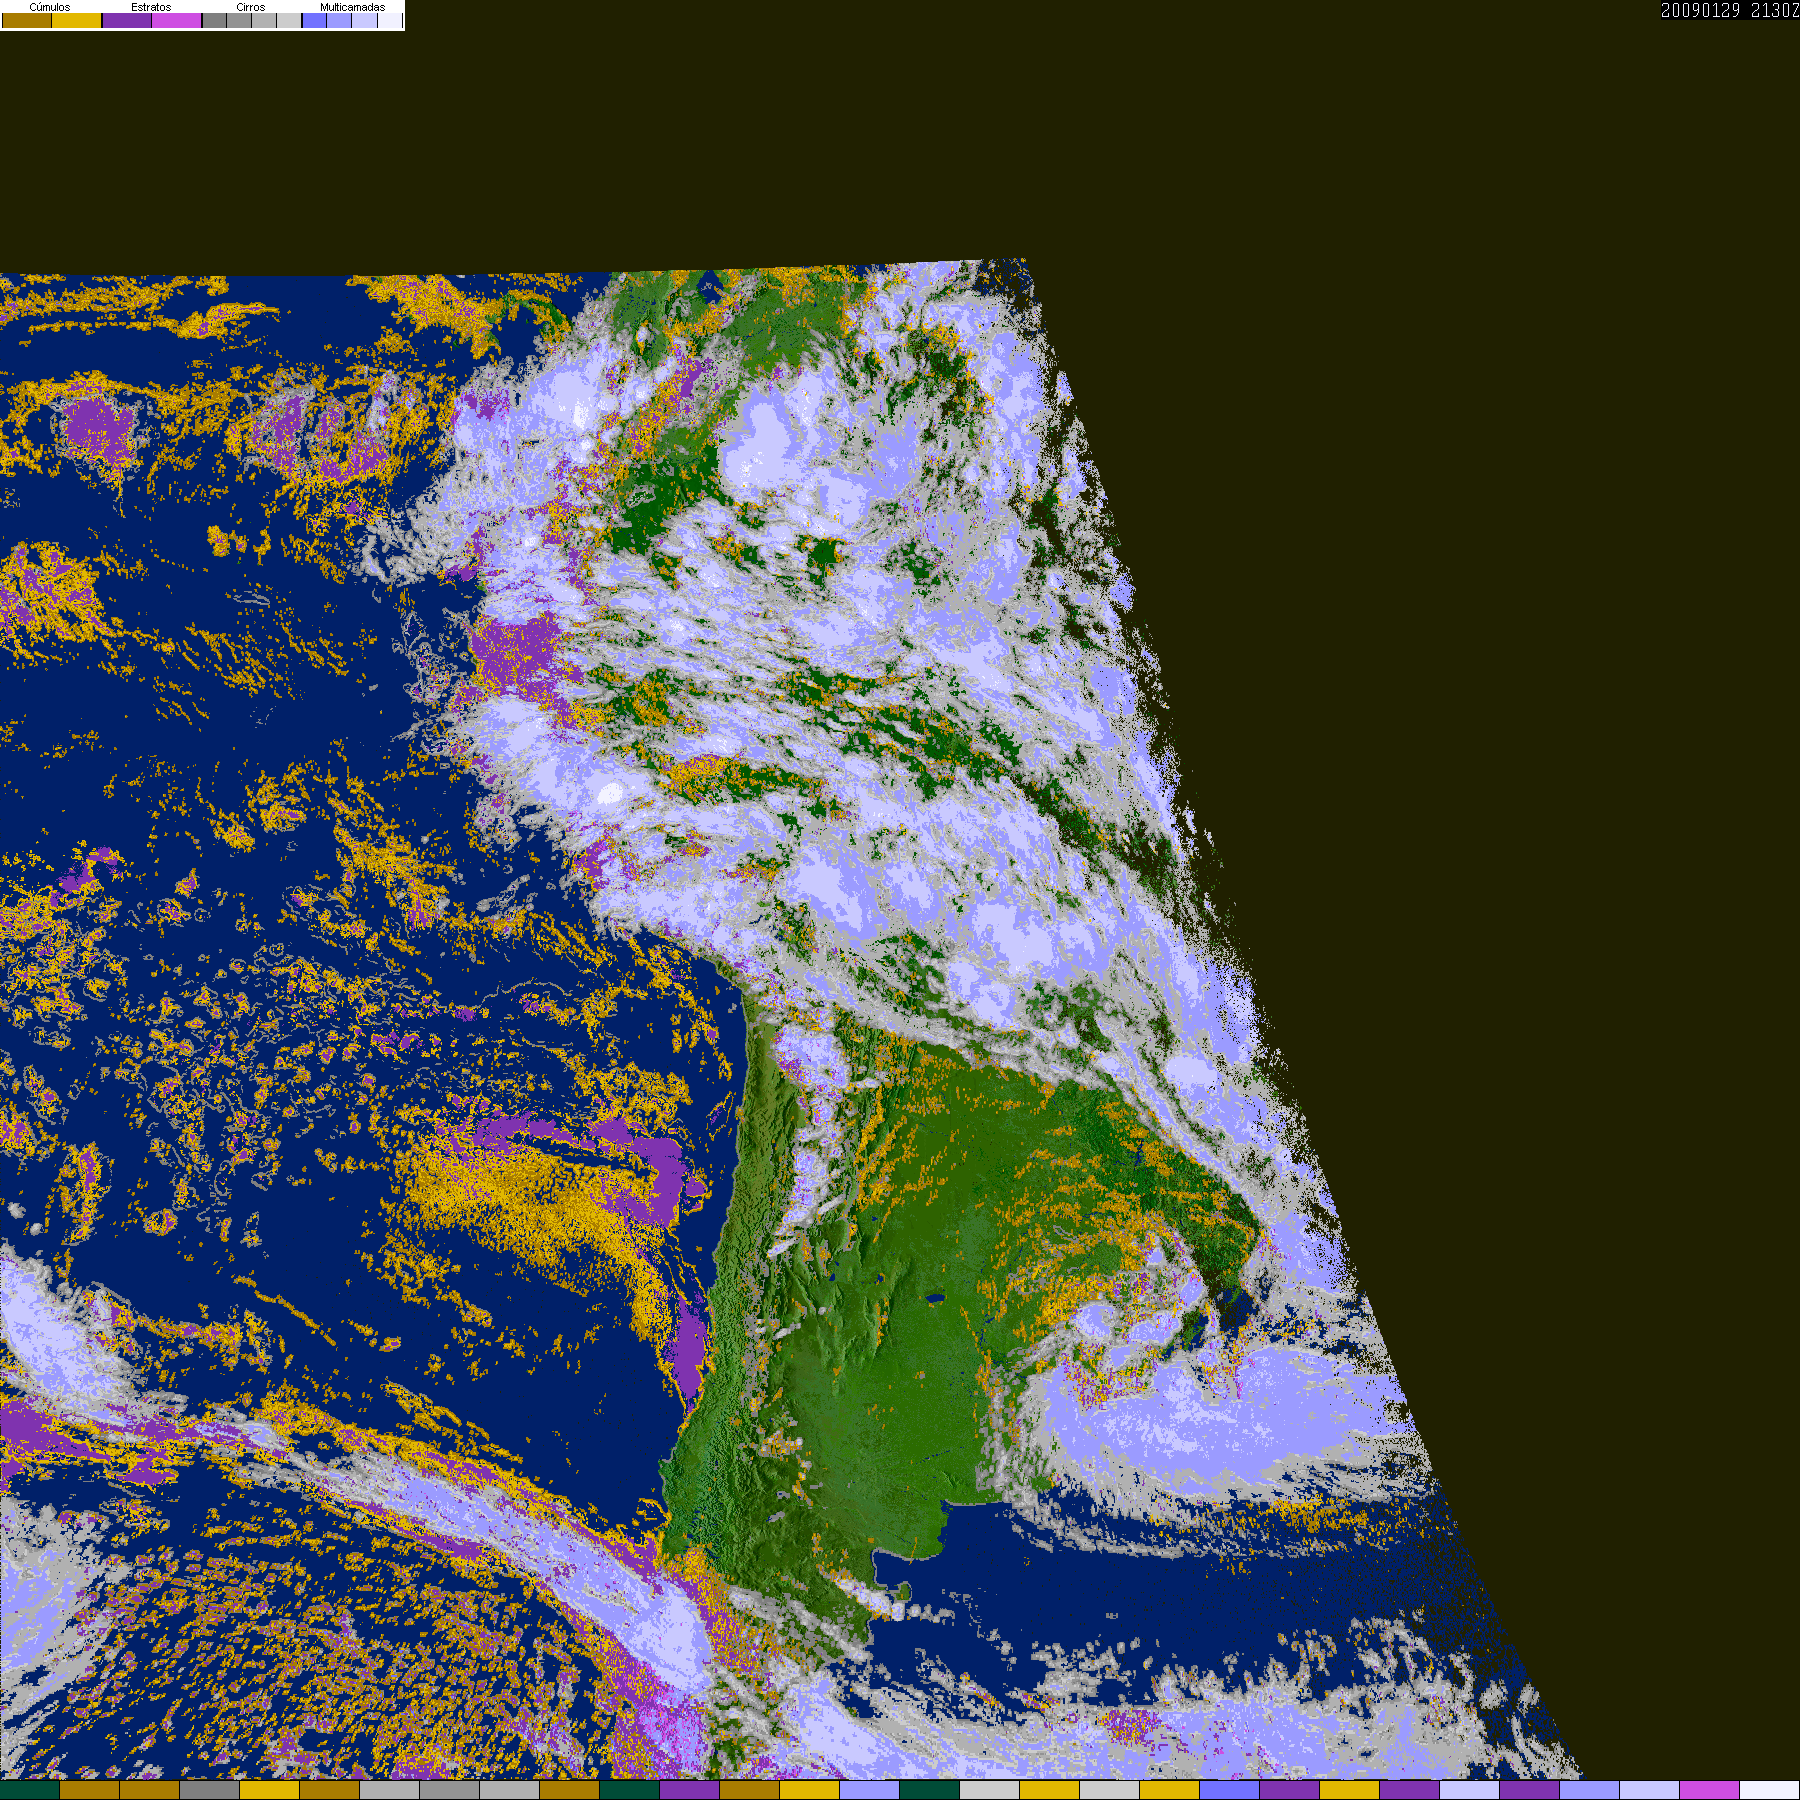Screen dimensions: 1800x1800
Task: Select the Multicamadas legend label
Action: [352, 7]
